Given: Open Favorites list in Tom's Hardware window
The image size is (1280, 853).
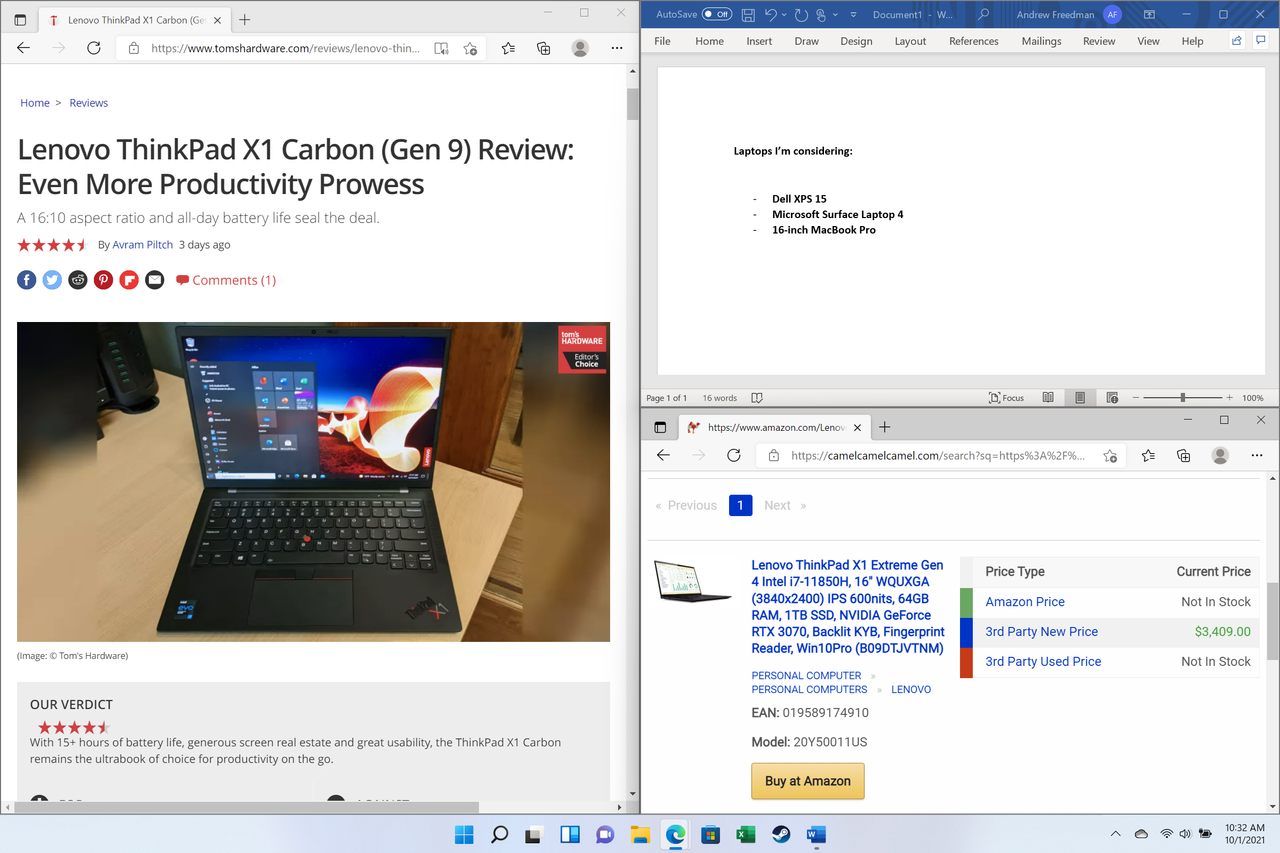Looking at the screenshot, I should coord(508,48).
